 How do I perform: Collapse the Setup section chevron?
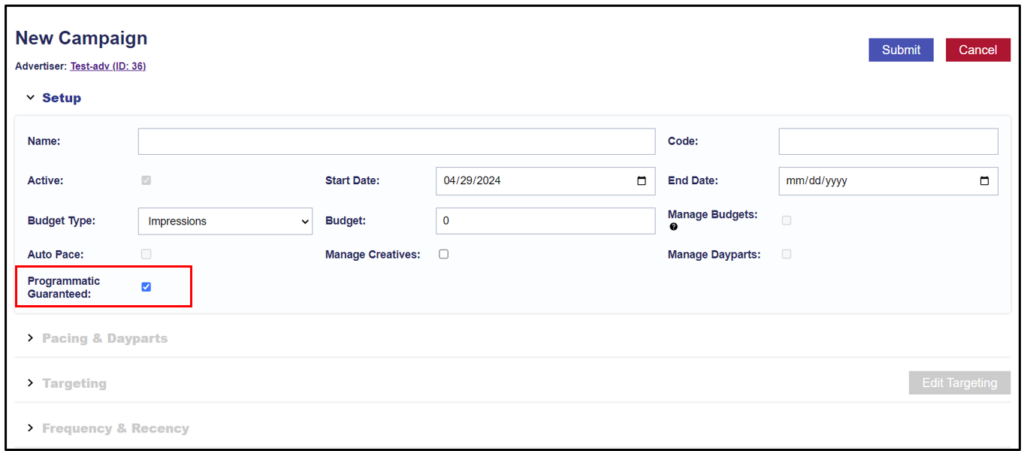30,98
